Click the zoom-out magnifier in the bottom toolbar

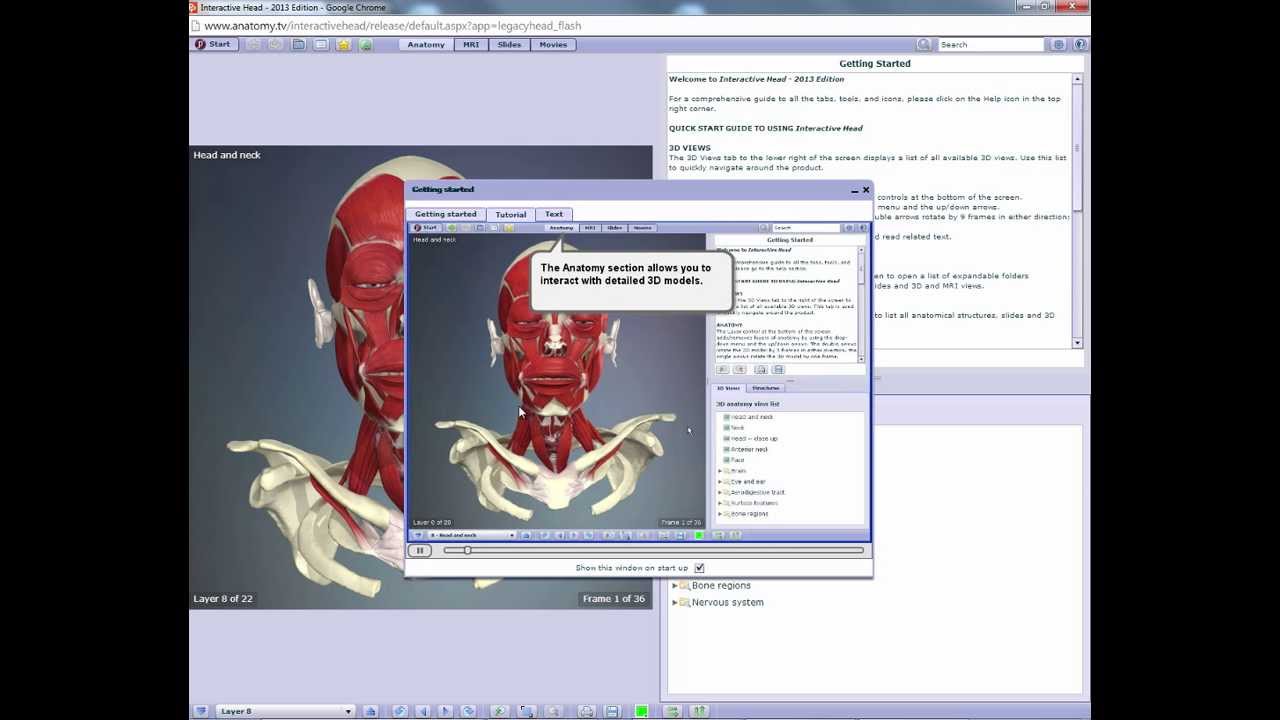pos(554,711)
